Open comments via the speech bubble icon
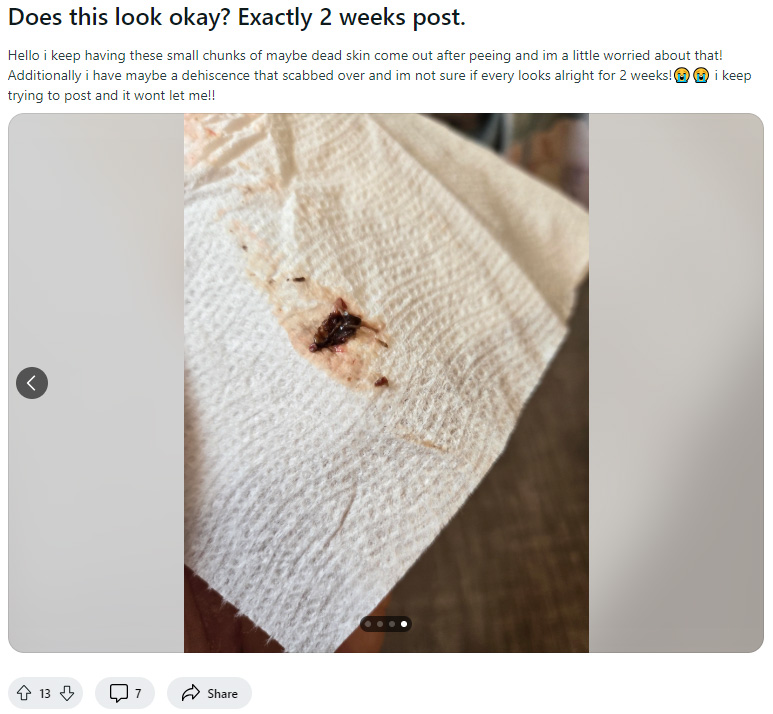The image size is (773, 714). (118, 693)
